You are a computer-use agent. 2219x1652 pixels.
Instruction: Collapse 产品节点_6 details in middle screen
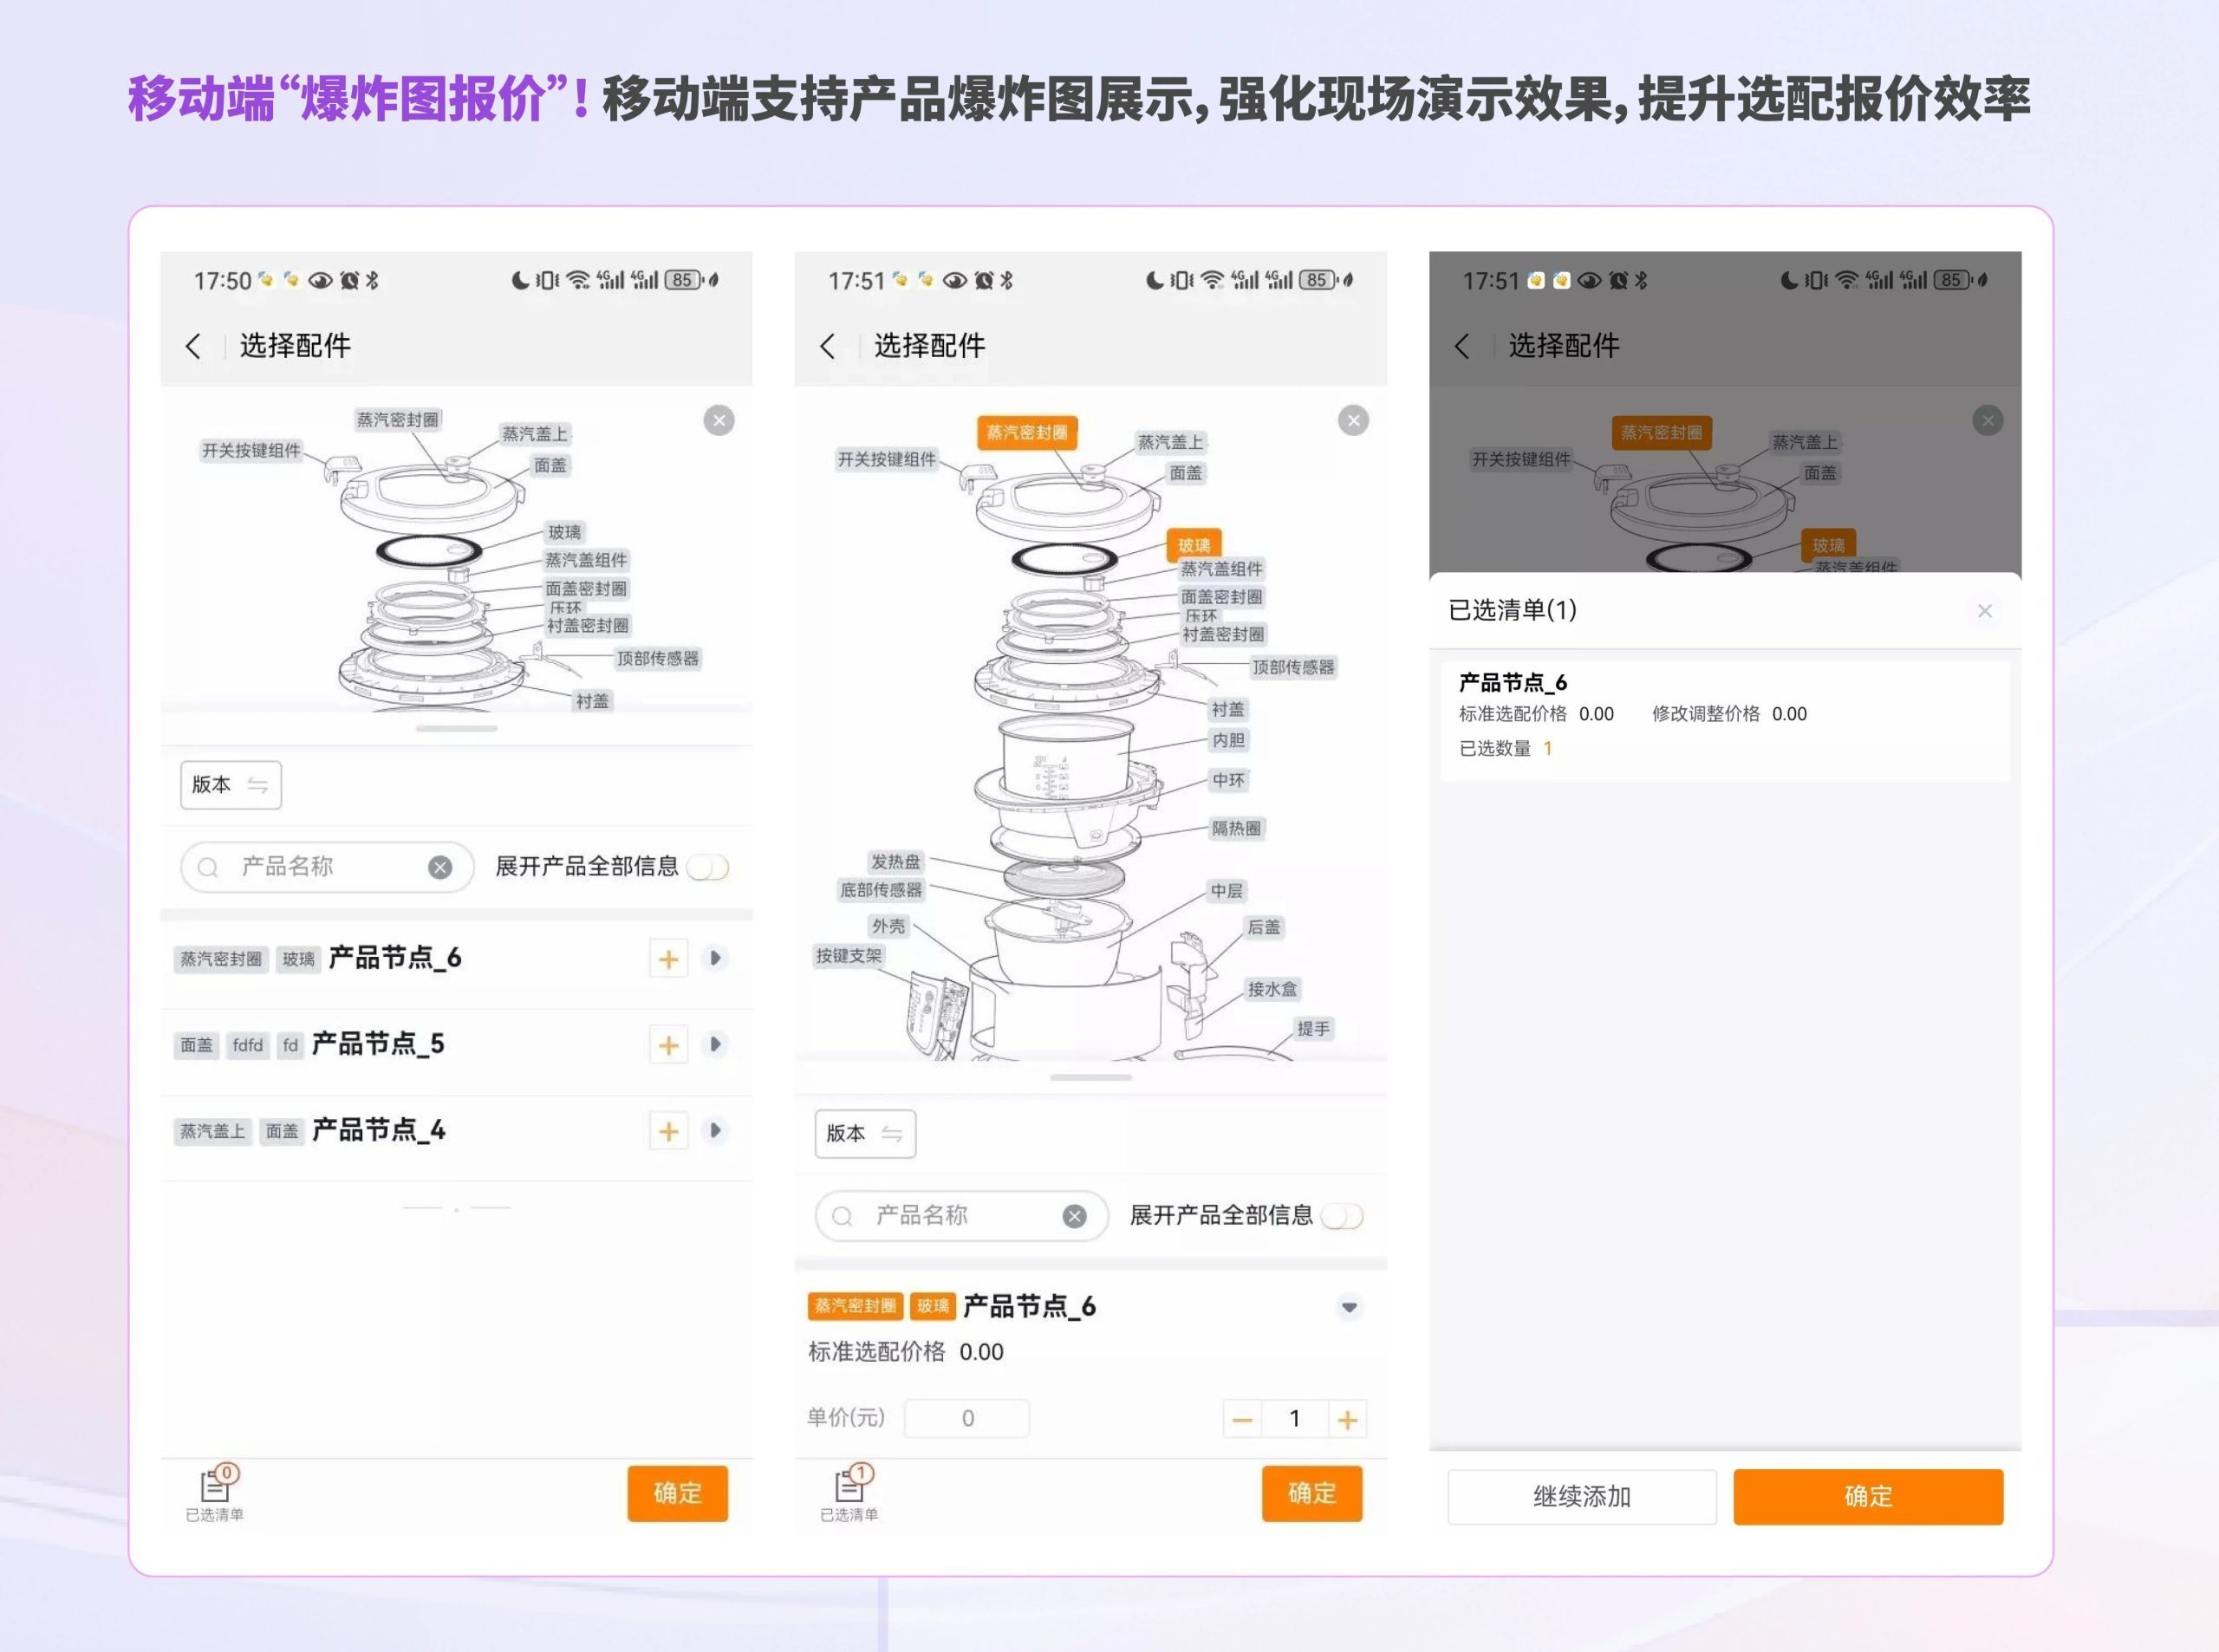click(1349, 1307)
